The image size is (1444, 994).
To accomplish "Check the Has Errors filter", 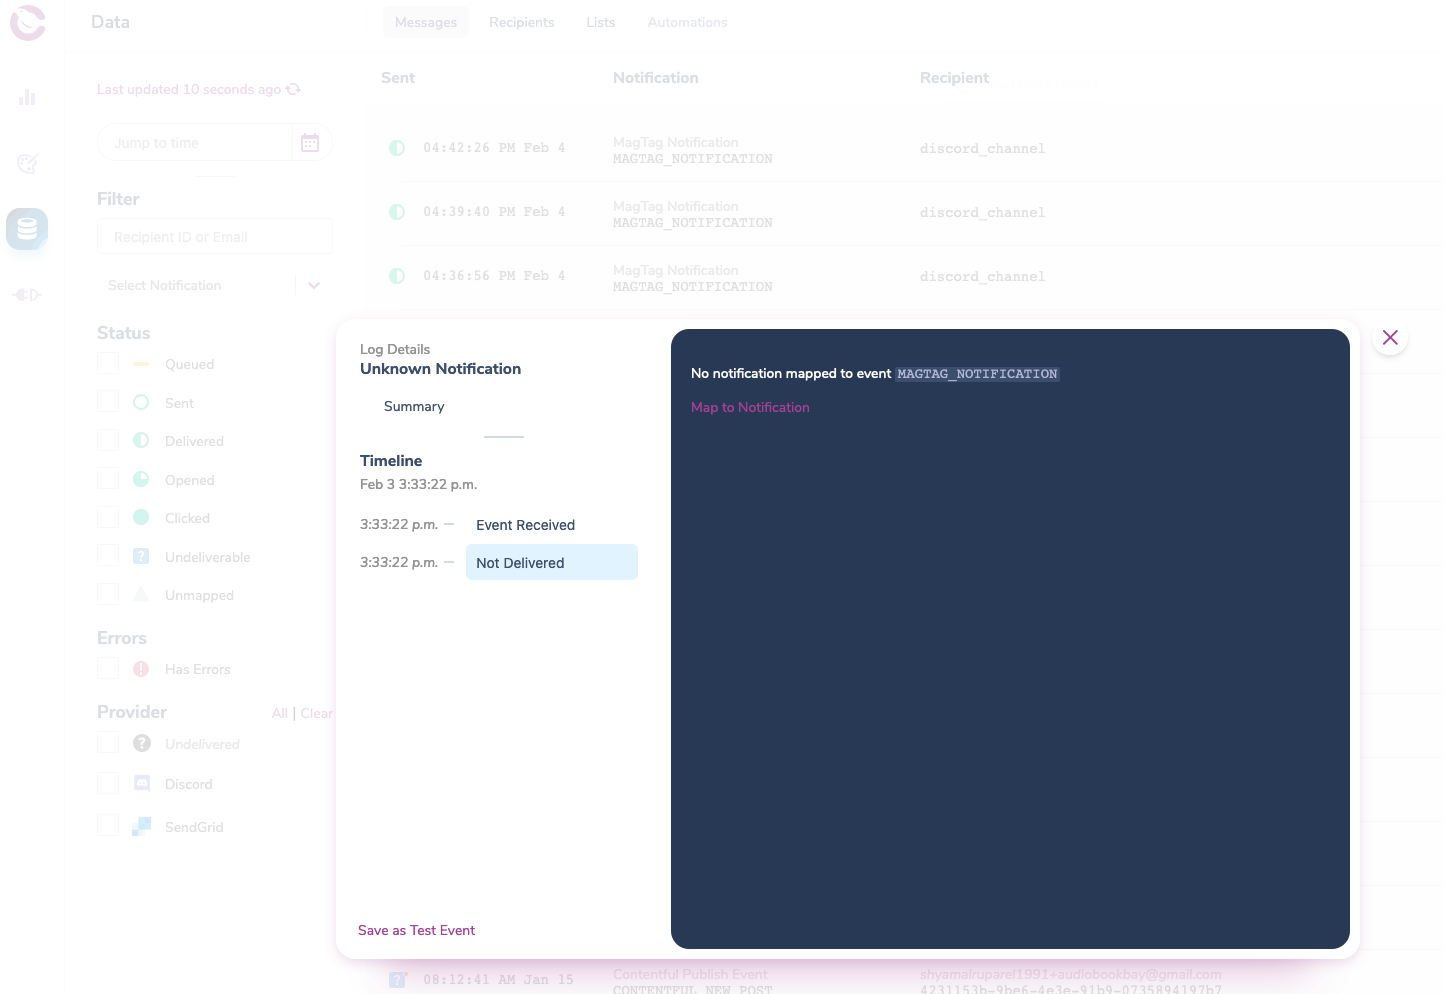I will [x=108, y=667].
